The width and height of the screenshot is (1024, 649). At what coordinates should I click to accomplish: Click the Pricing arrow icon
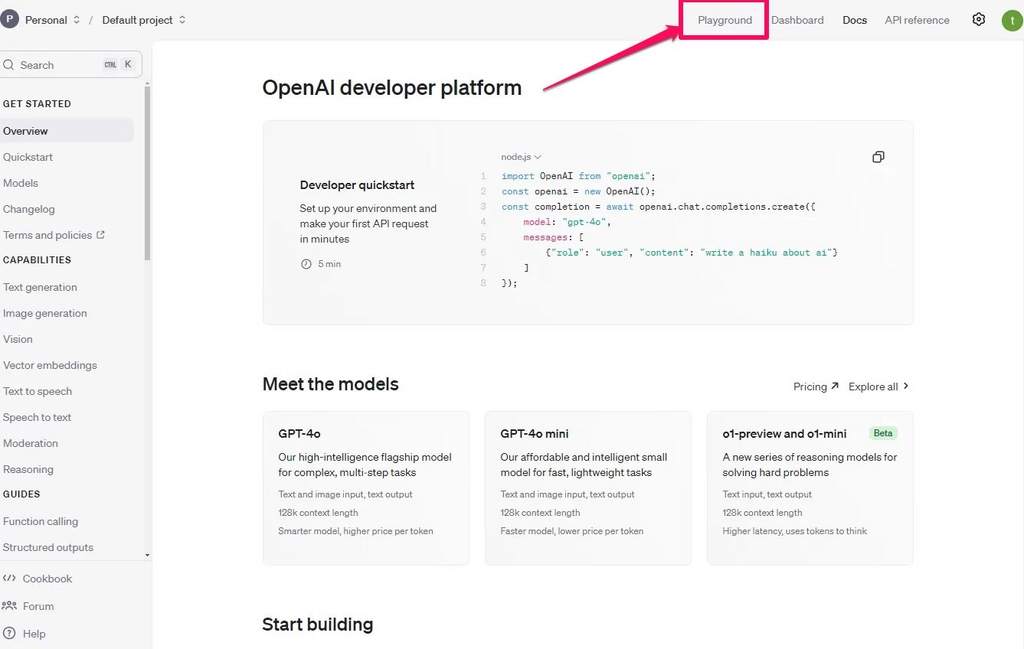click(834, 386)
